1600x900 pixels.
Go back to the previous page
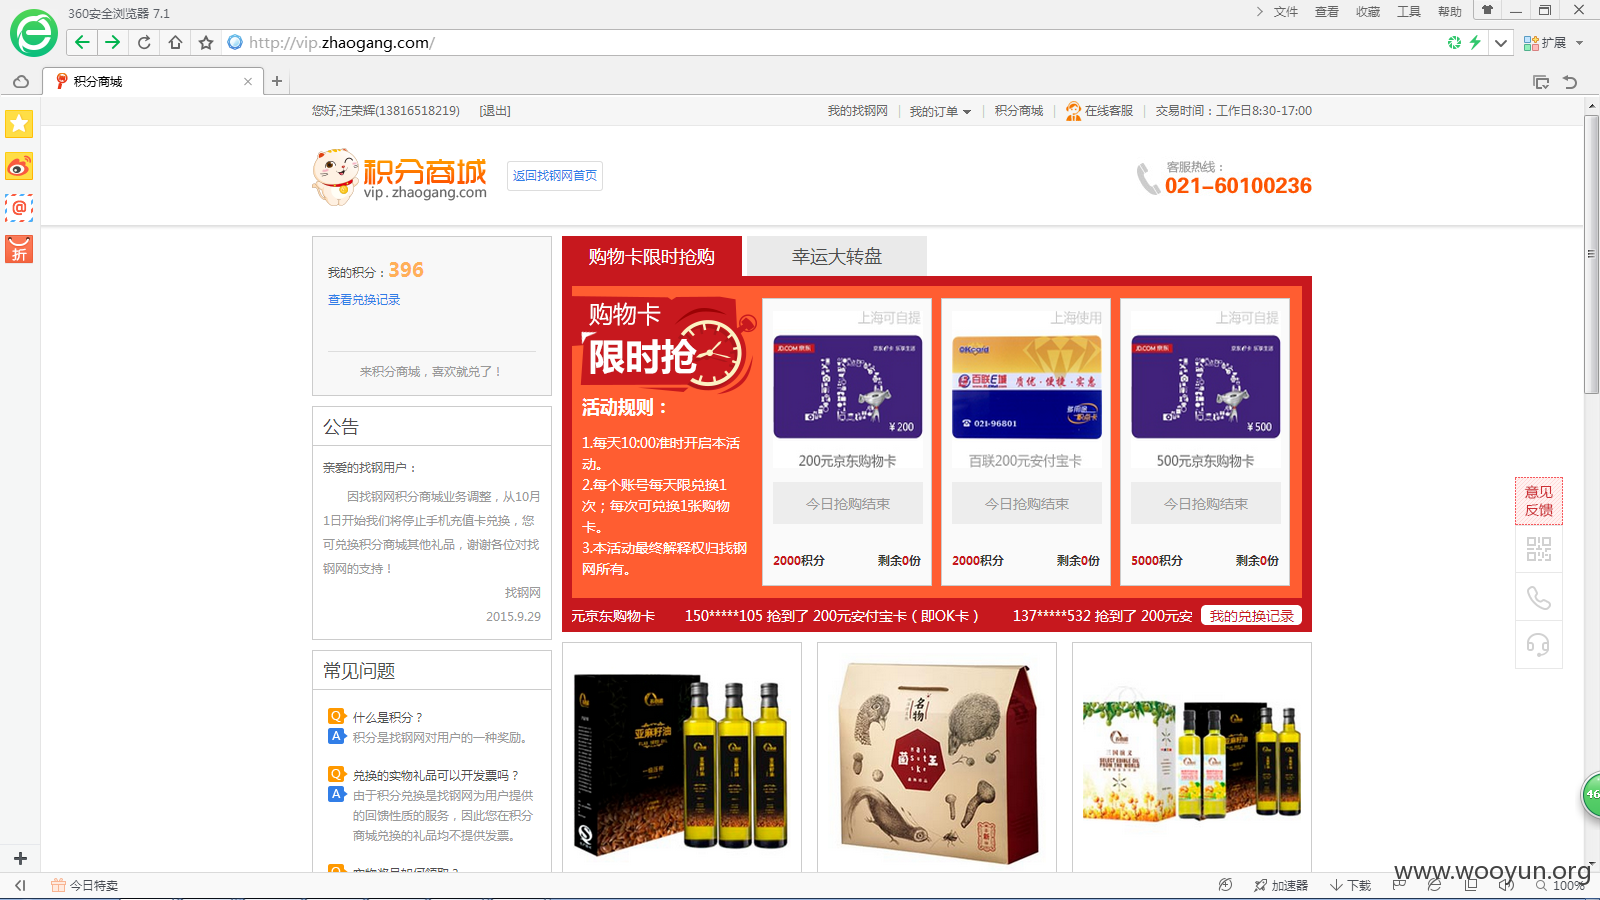pyautogui.click(x=82, y=42)
